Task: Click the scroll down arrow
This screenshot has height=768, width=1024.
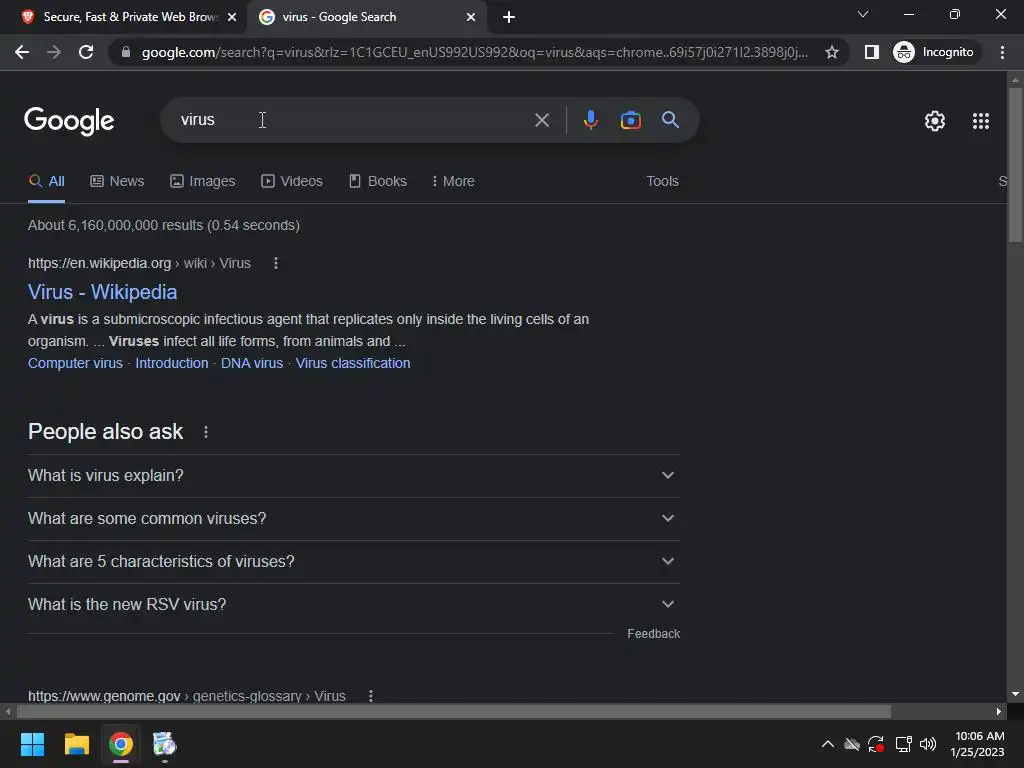Action: [1015, 694]
